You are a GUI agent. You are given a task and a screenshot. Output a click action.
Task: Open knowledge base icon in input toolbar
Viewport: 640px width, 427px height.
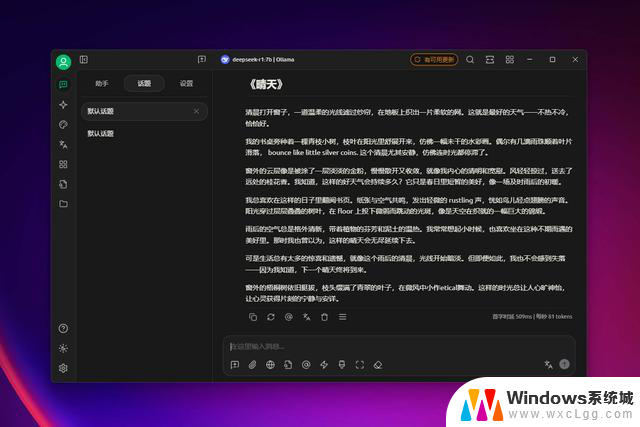point(288,365)
